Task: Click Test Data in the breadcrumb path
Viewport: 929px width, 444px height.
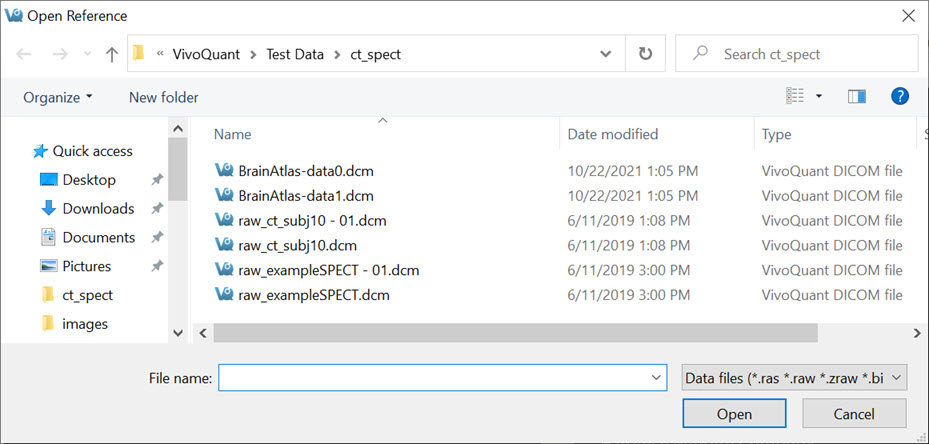Action: click(x=294, y=54)
